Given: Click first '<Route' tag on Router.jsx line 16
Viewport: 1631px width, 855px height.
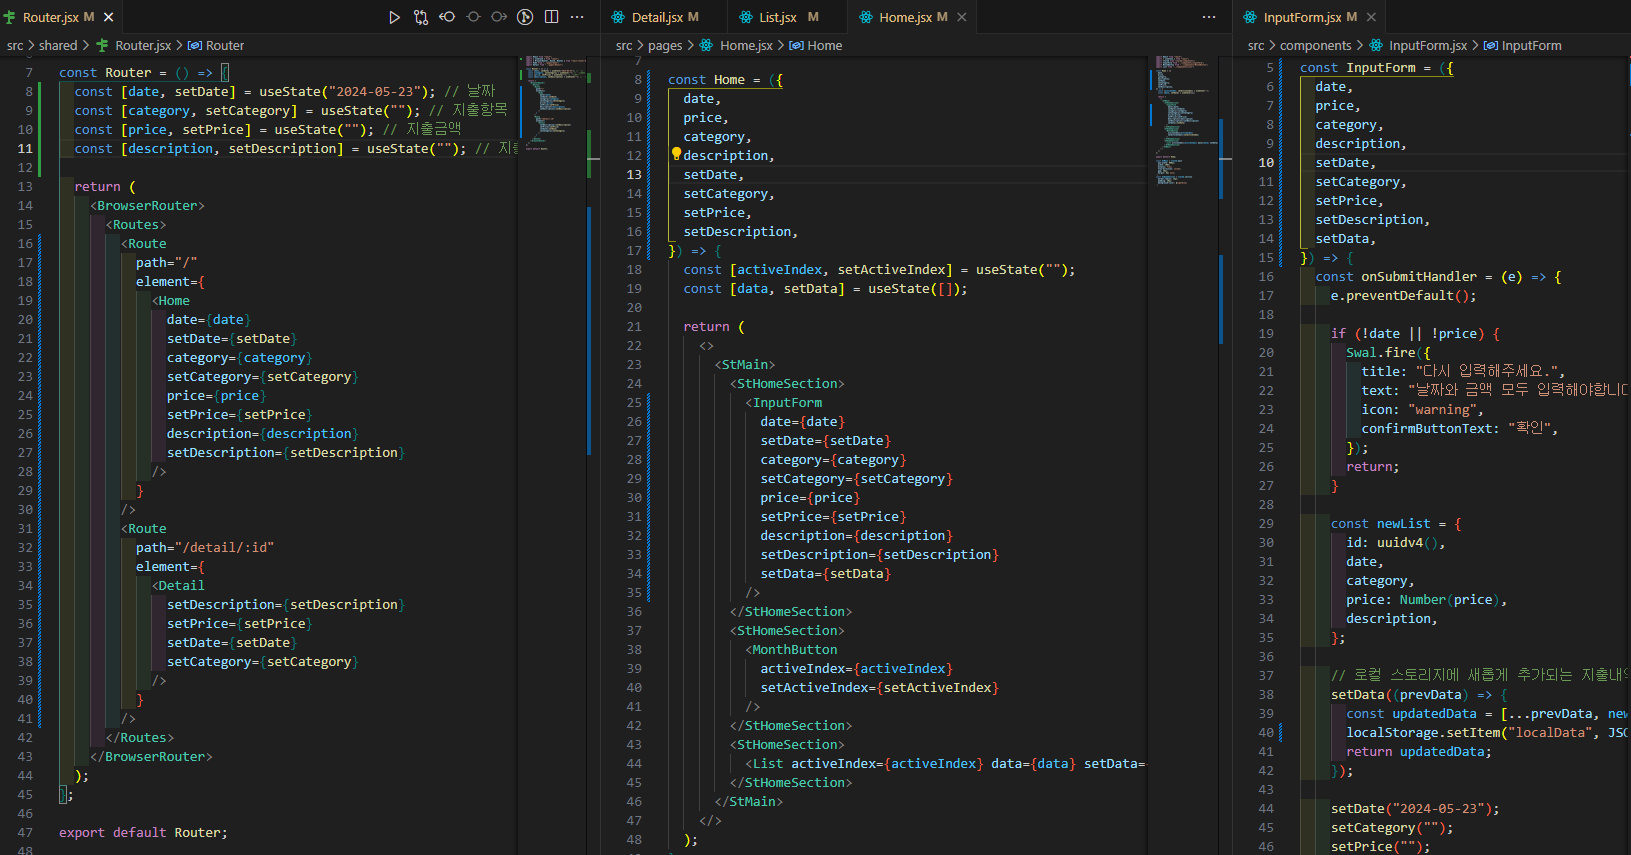Looking at the screenshot, I should tap(144, 243).
